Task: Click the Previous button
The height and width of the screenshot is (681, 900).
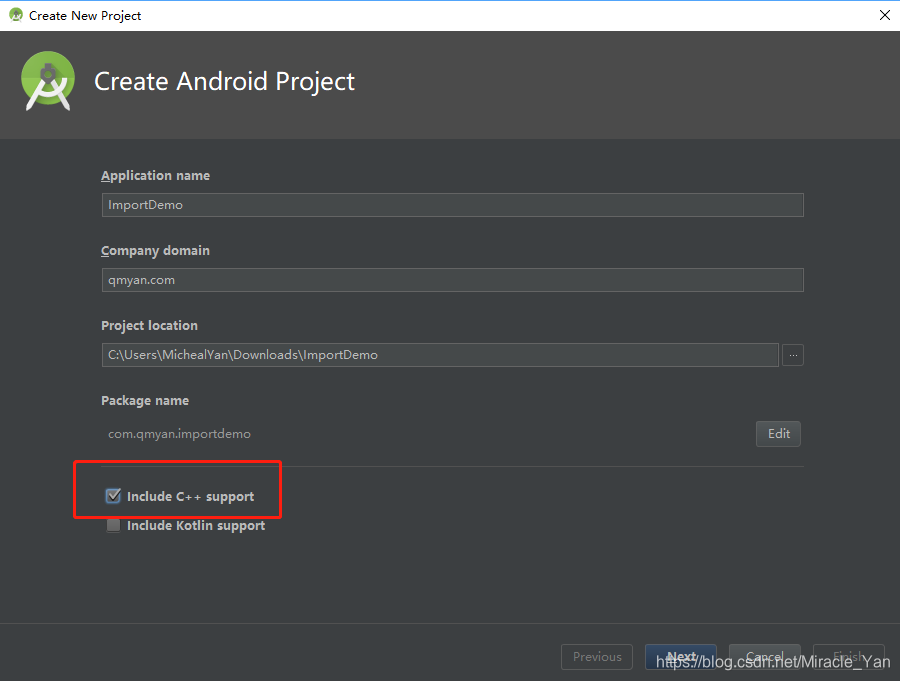Action: (597, 656)
